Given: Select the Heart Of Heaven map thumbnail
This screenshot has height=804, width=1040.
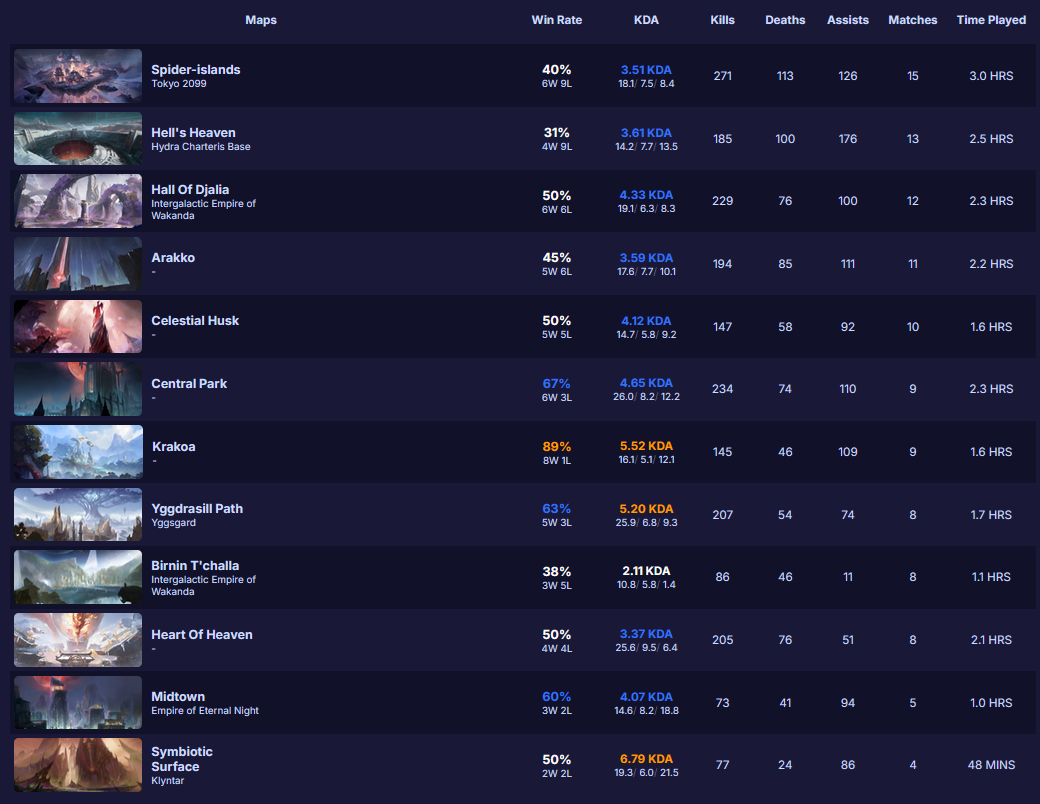Looking at the screenshot, I should tap(78, 640).
